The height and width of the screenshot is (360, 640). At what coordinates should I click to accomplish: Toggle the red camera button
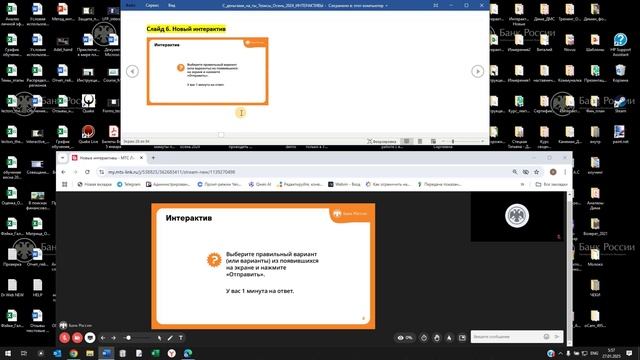coord(77,338)
